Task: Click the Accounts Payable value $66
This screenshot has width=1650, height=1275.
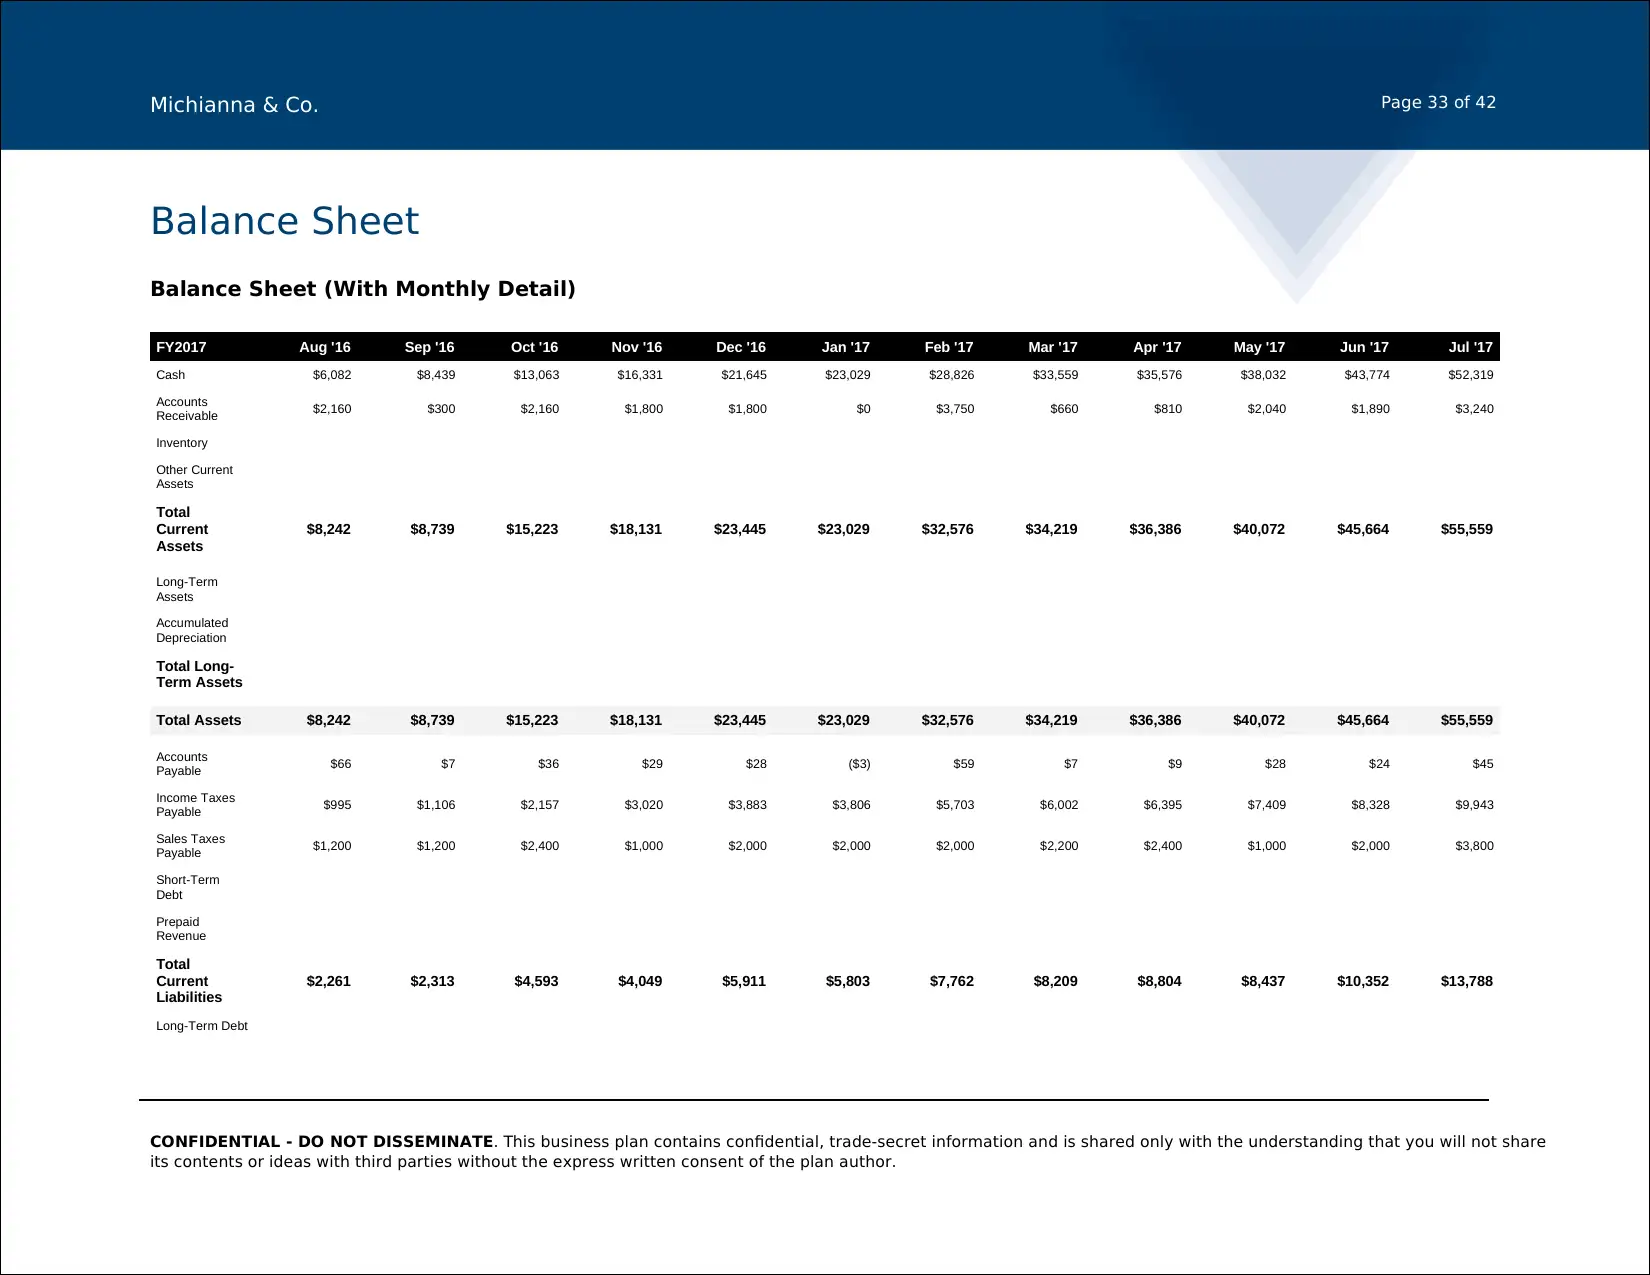Action: tap(341, 764)
